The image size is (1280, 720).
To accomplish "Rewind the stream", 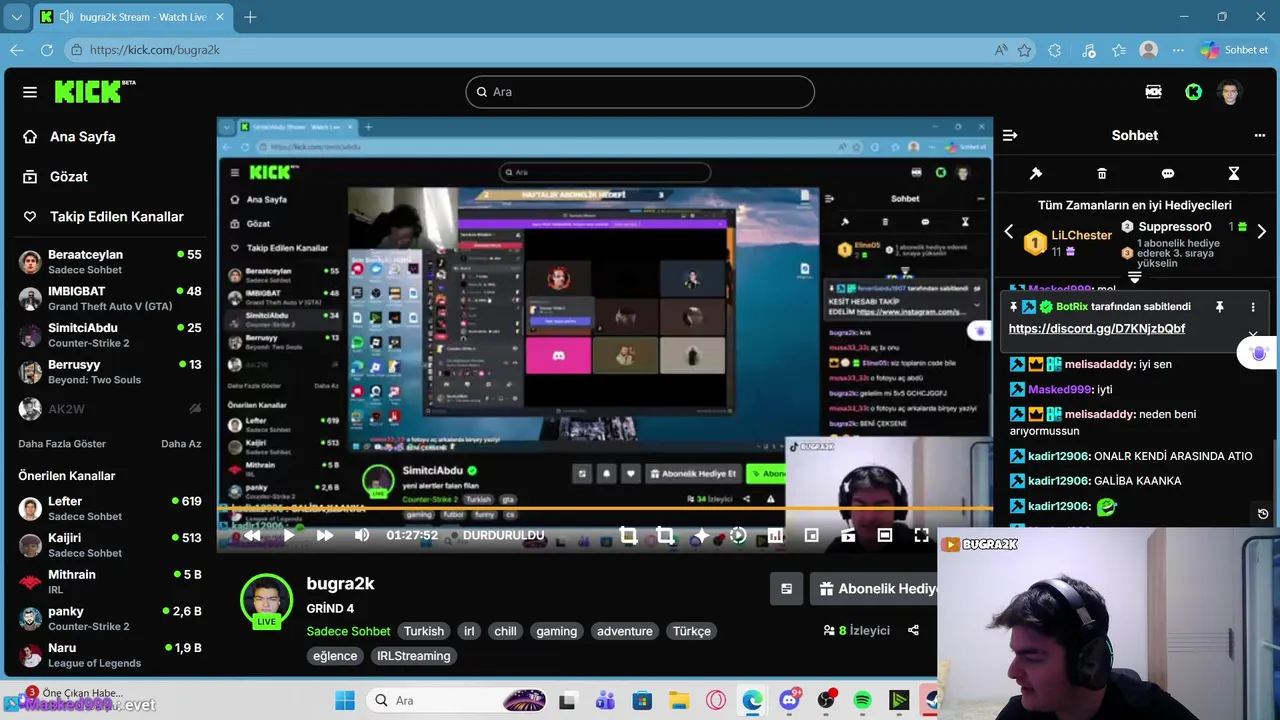I will click(252, 535).
